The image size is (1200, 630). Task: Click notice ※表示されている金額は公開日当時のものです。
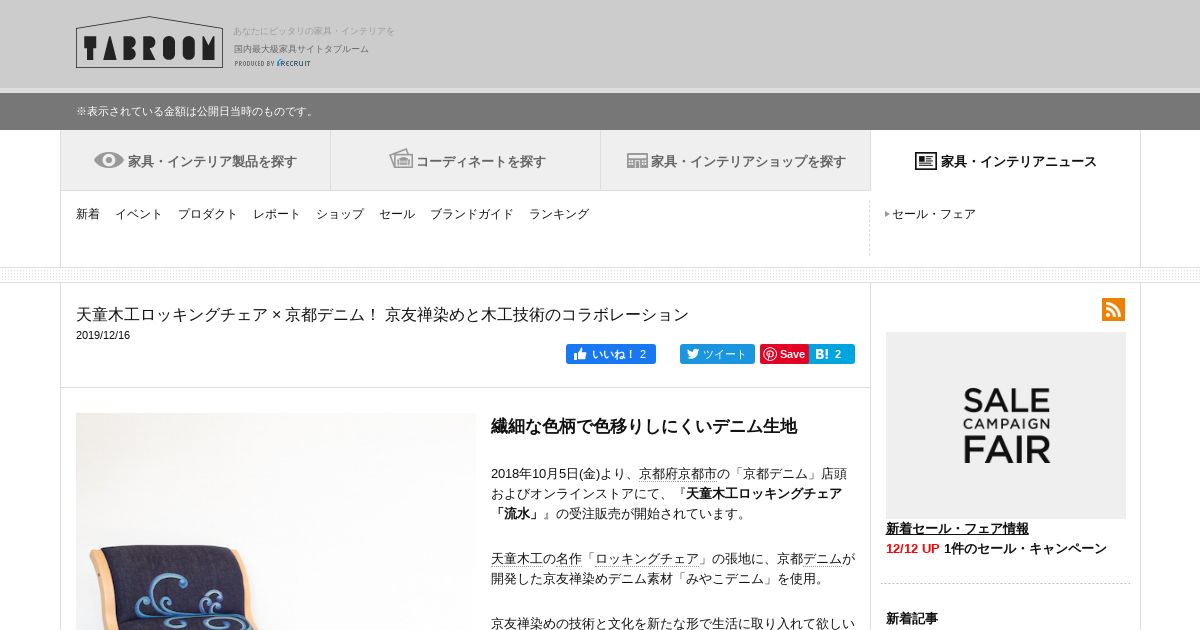(x=196, y=111)
